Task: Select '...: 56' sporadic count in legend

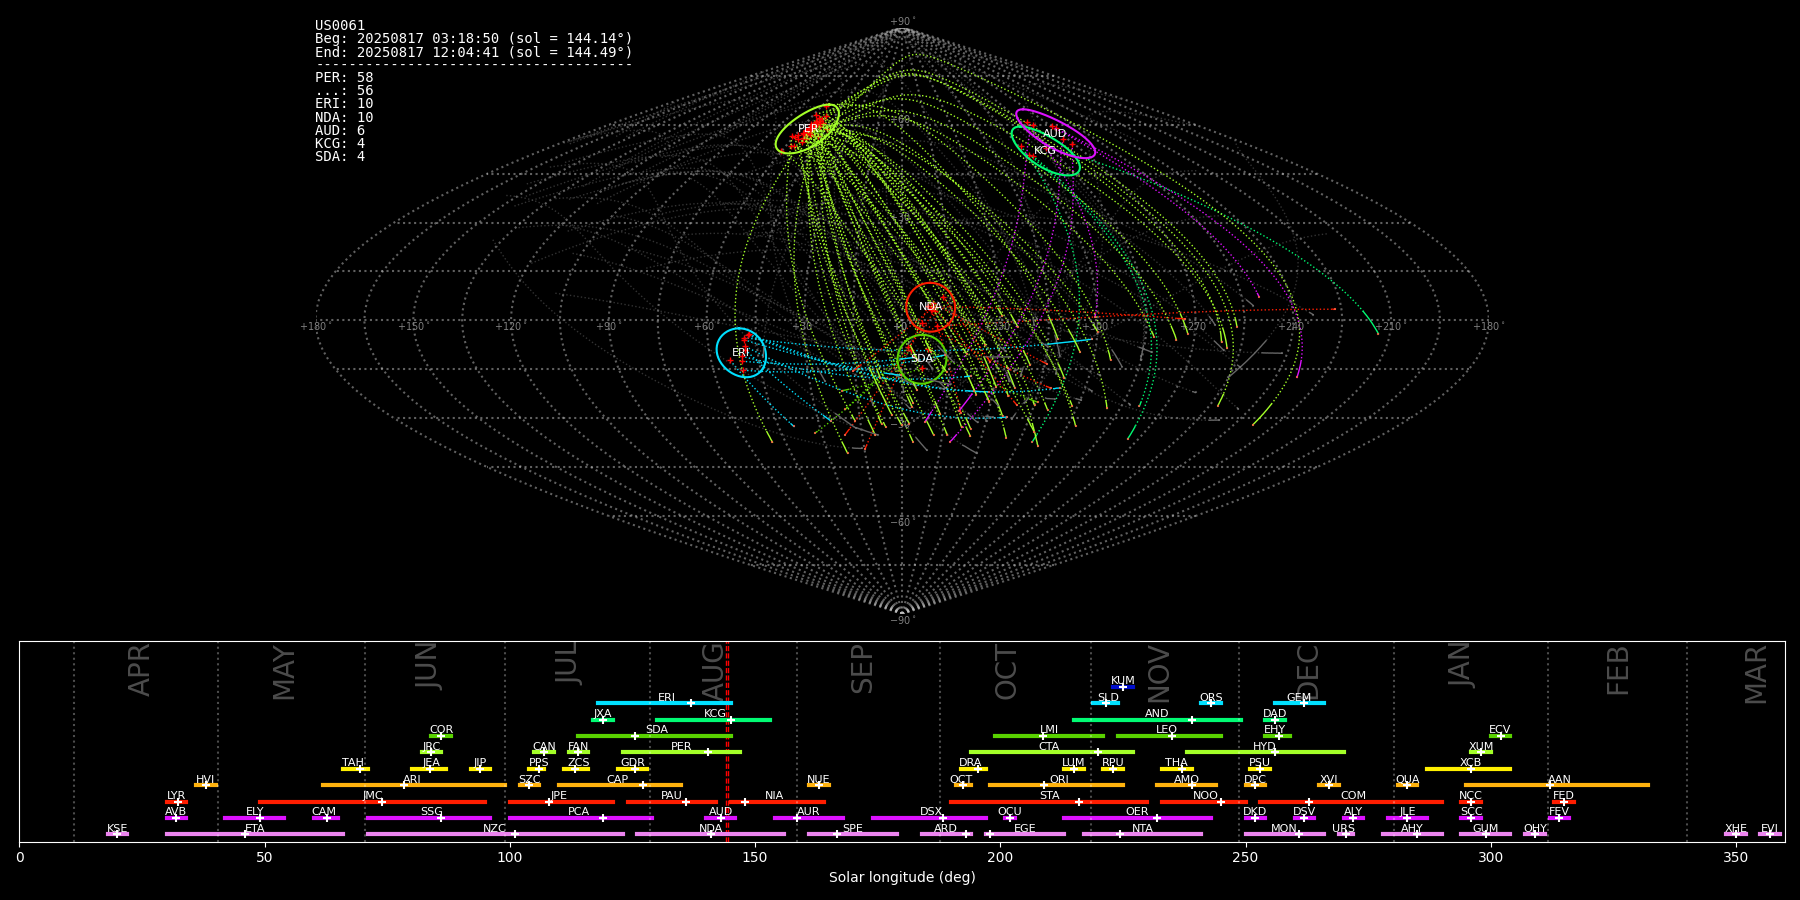Action: [344, 91]
